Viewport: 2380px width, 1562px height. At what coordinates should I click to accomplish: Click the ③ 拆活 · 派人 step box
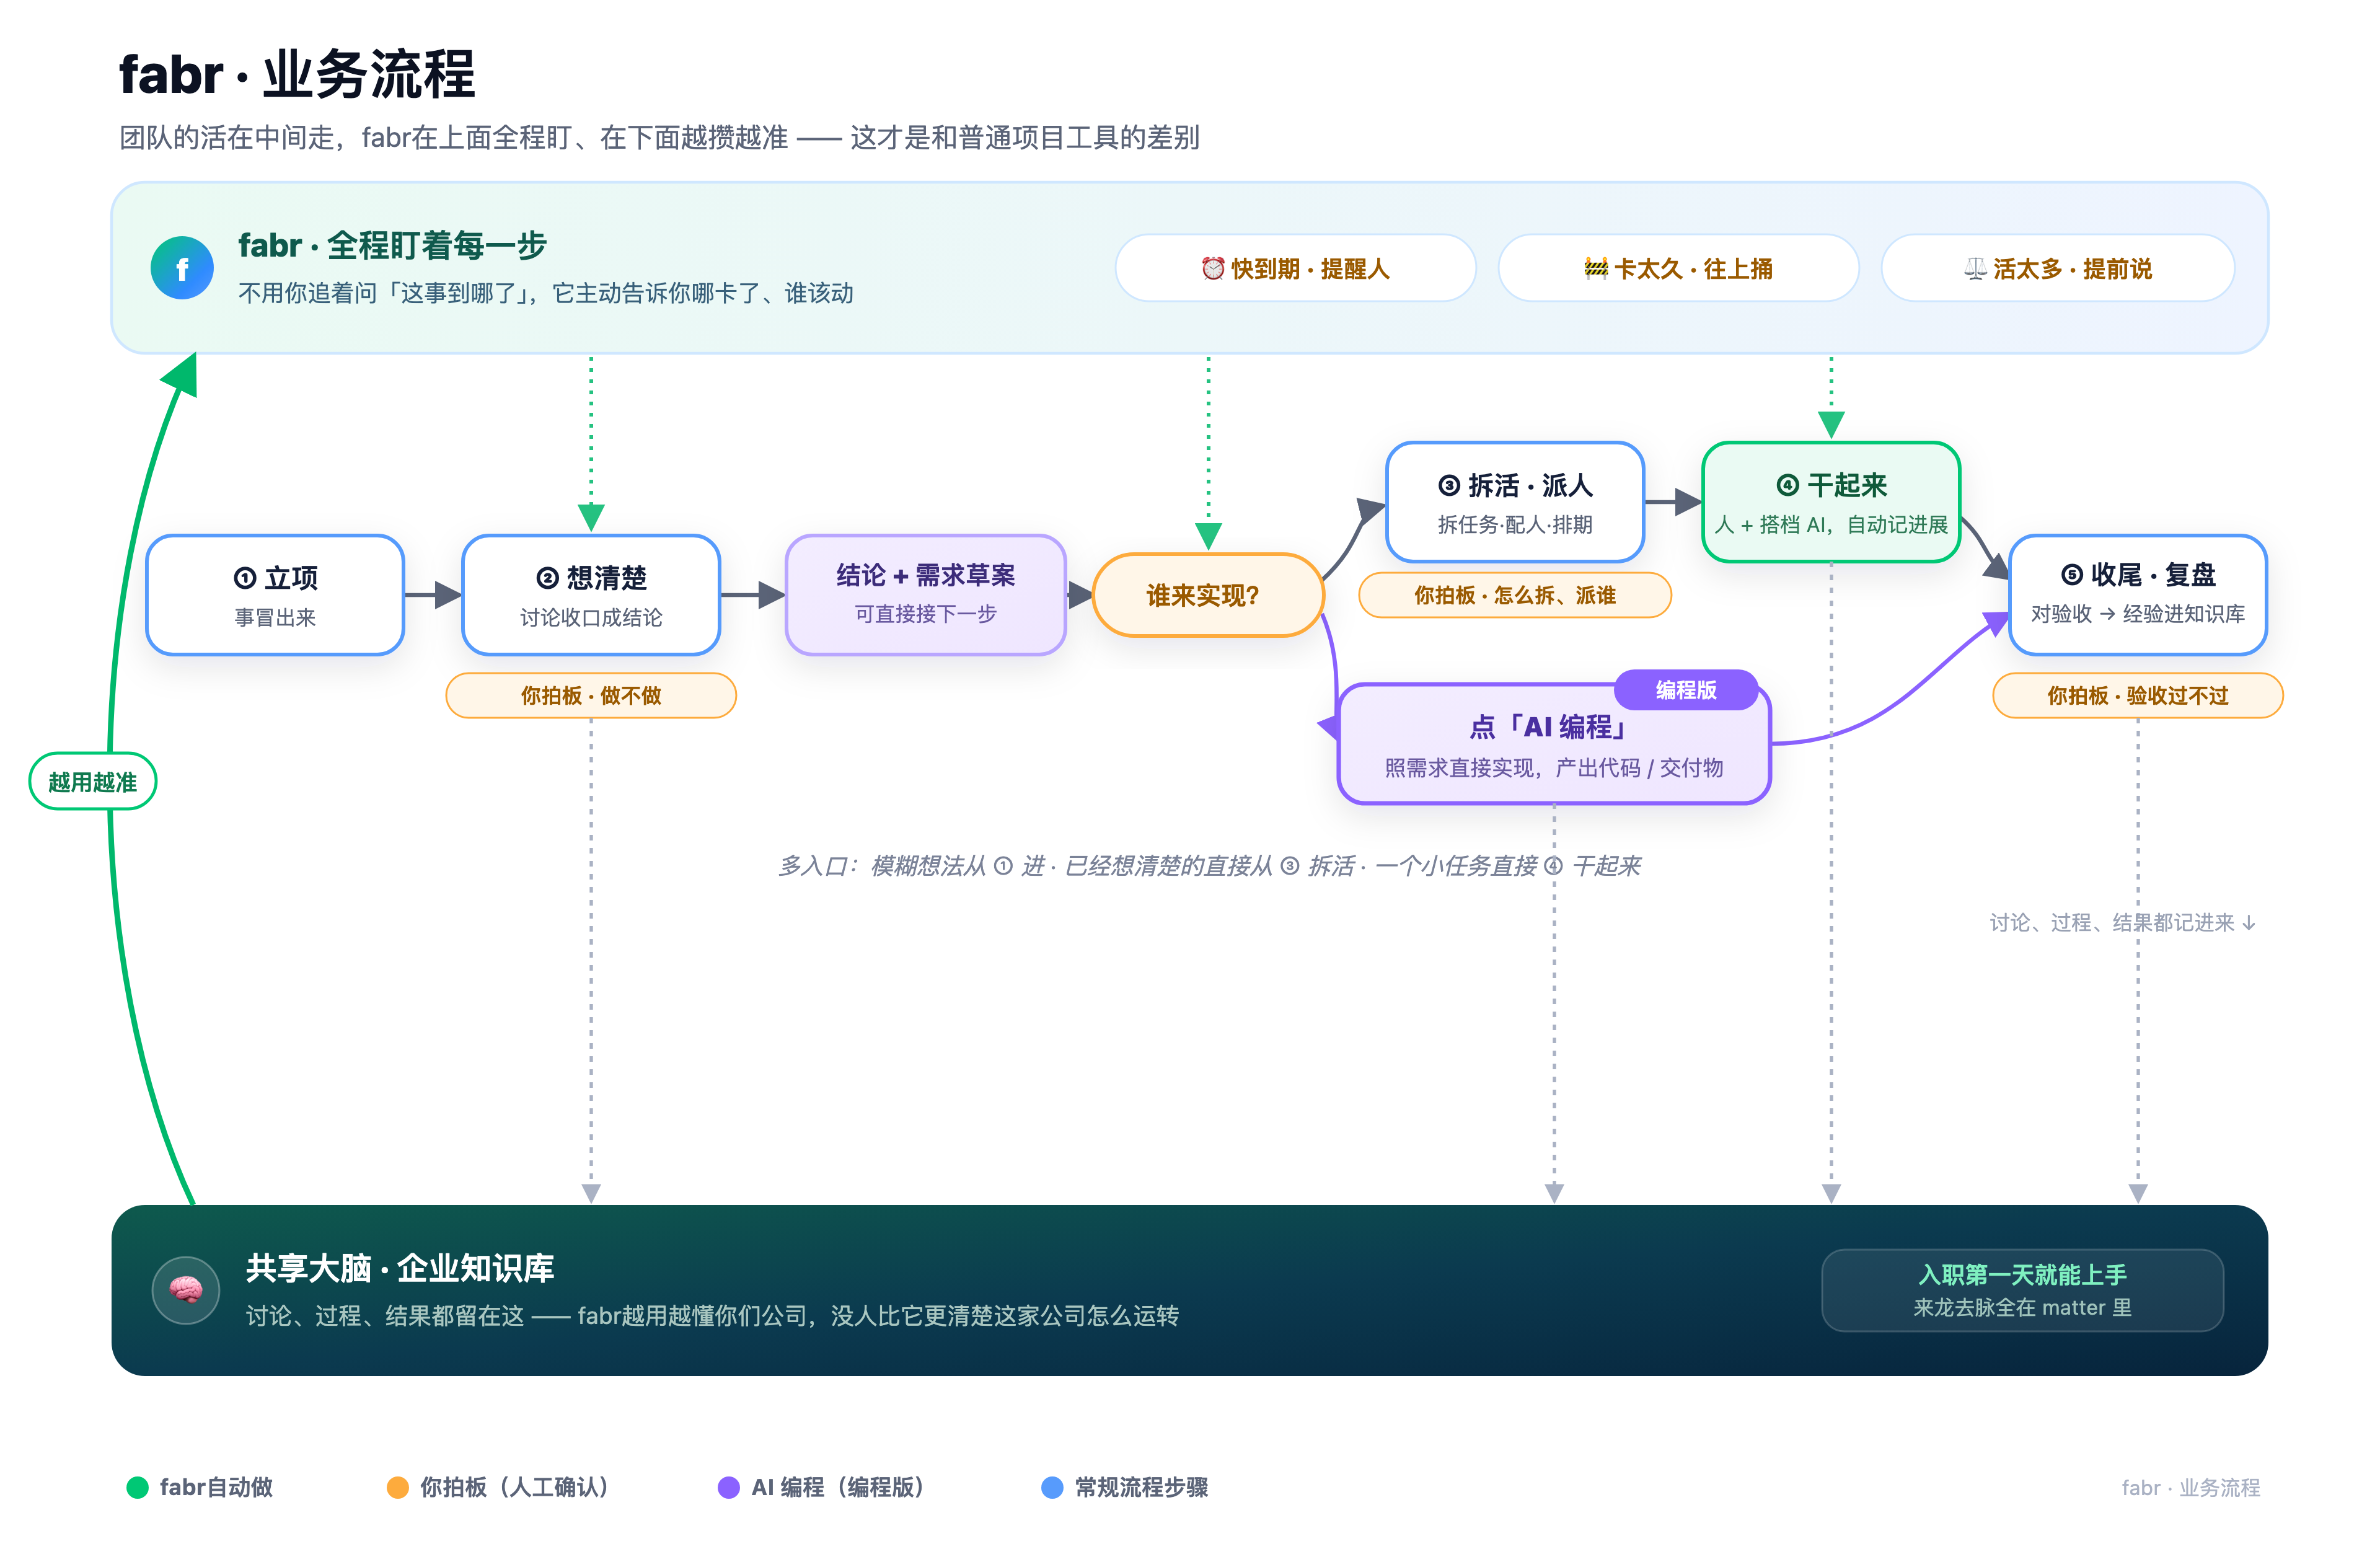point(1515,502)
